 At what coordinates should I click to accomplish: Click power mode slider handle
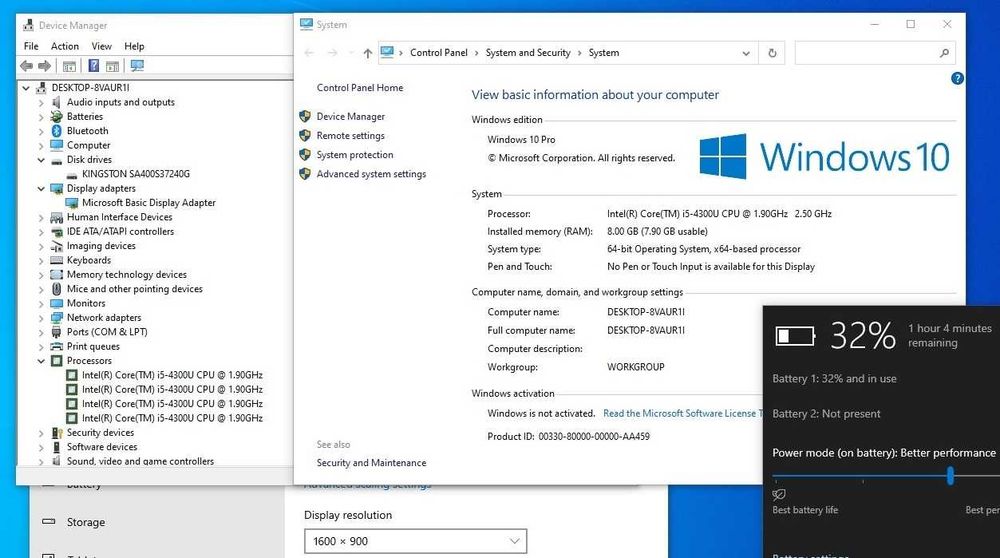[950, 475]
